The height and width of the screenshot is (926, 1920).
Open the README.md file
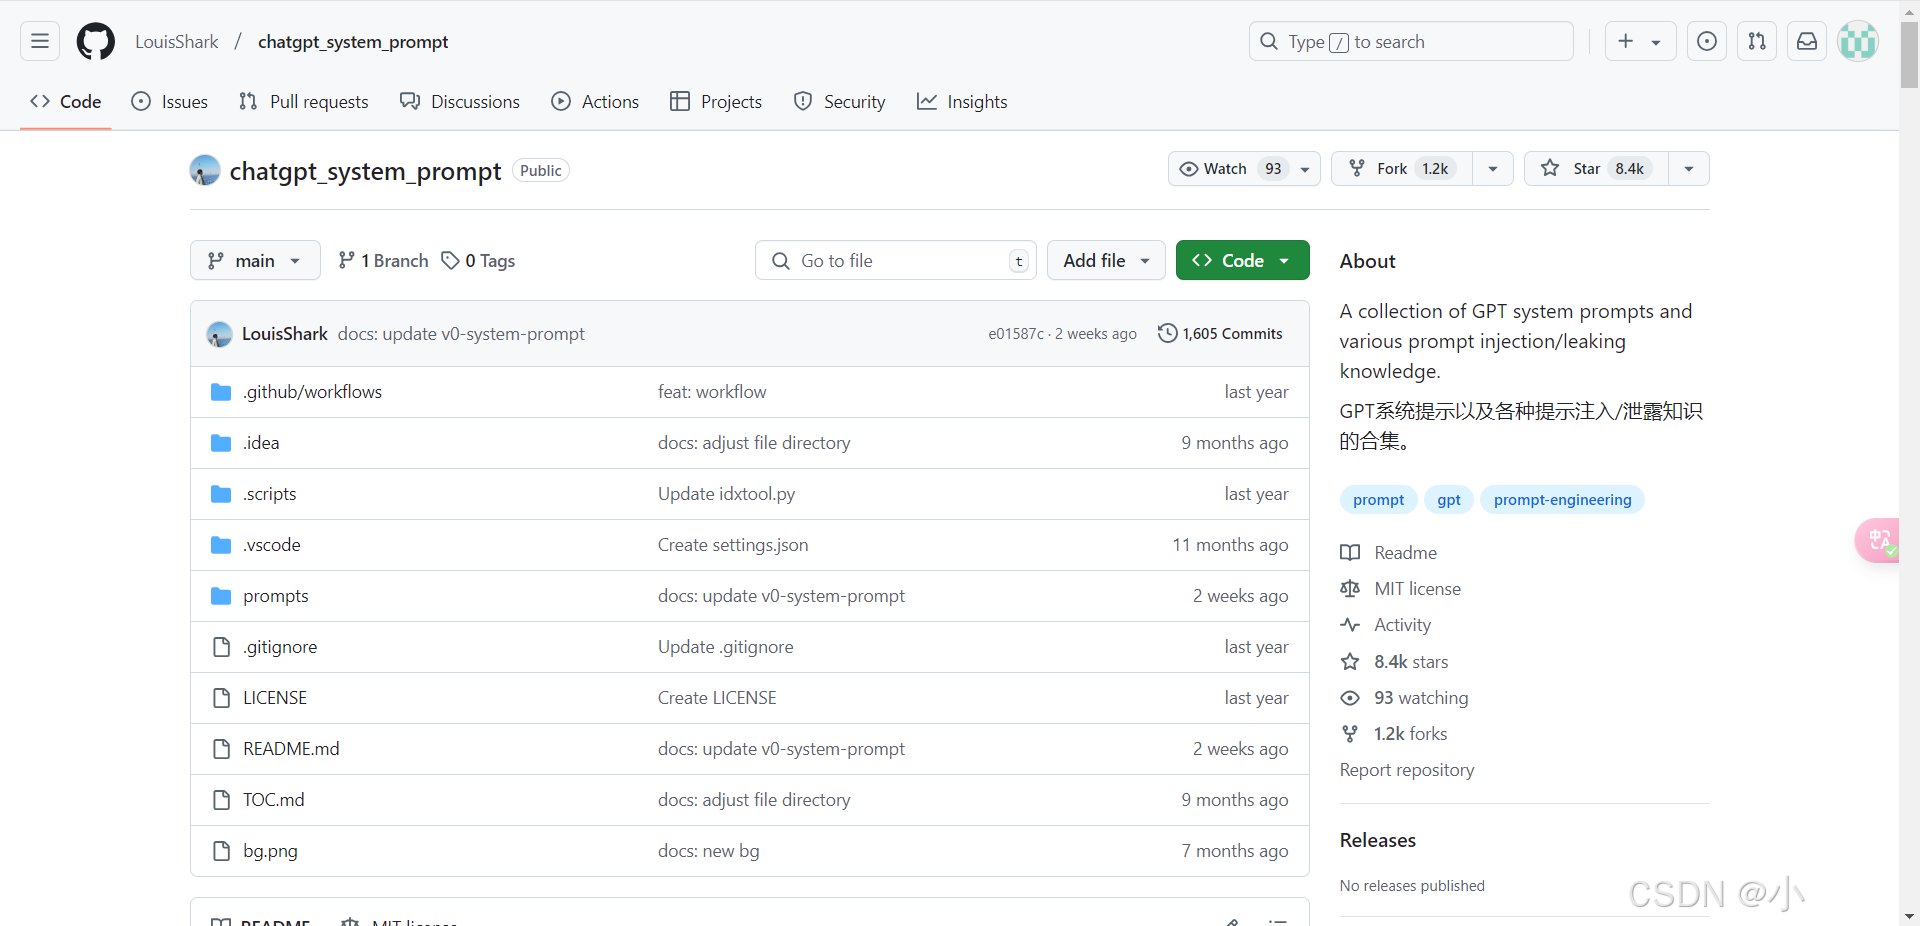(x=291, y=749)
